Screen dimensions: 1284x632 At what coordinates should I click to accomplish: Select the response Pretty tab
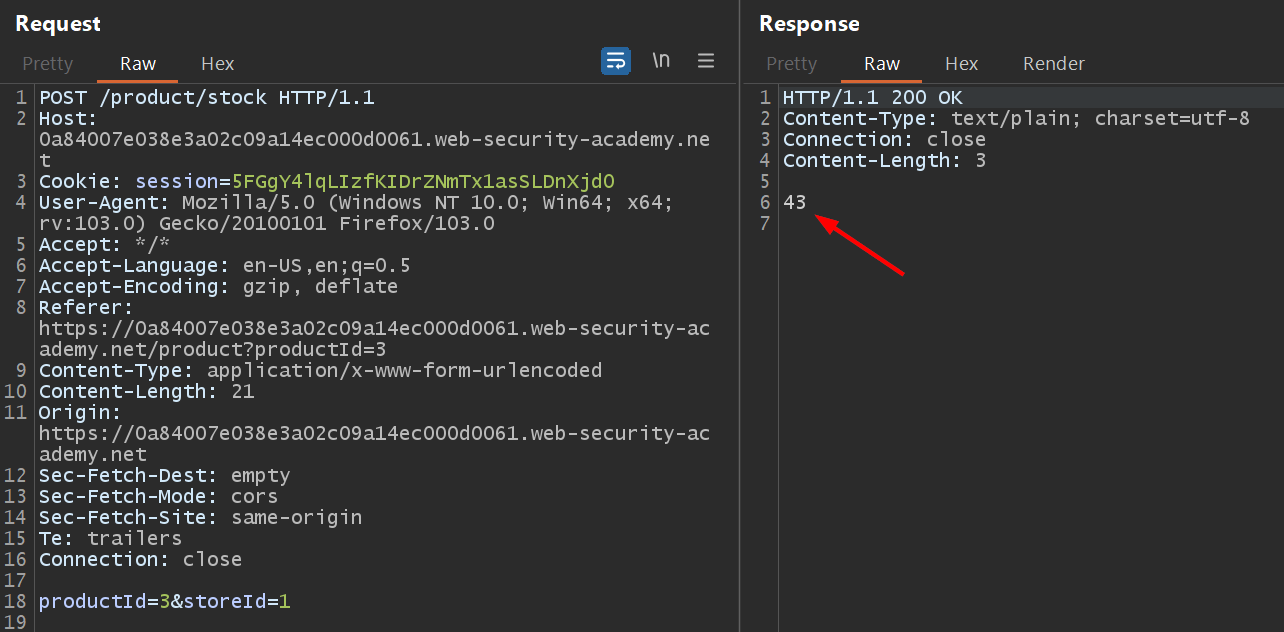tap(791, 63)
